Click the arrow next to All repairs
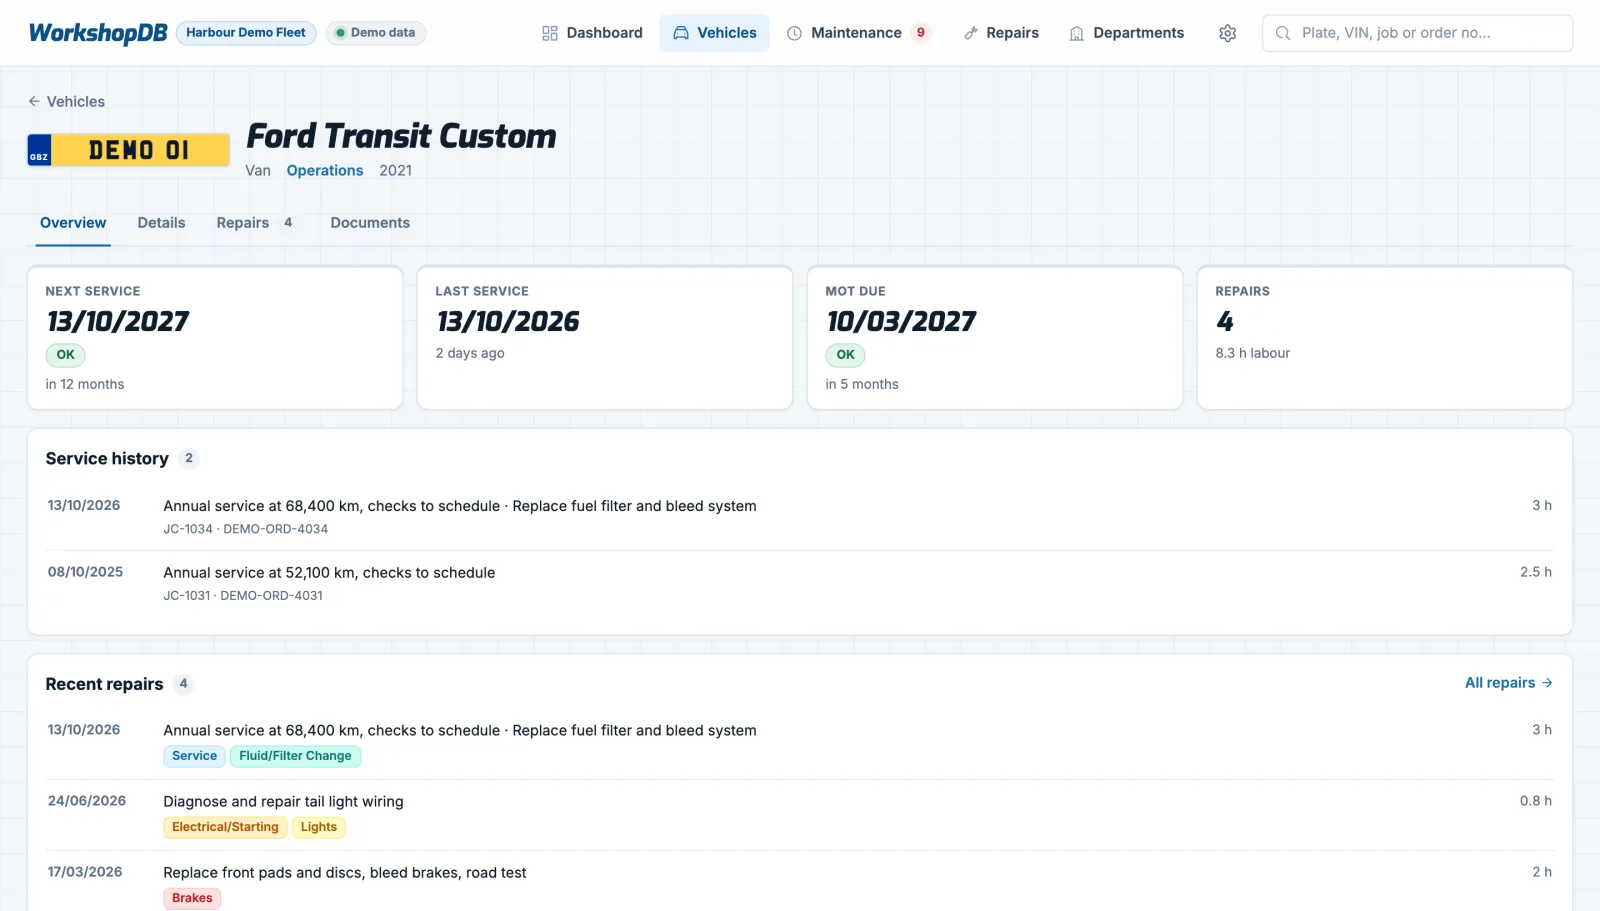This screenshot has height=911, width=1600. 1547,683
